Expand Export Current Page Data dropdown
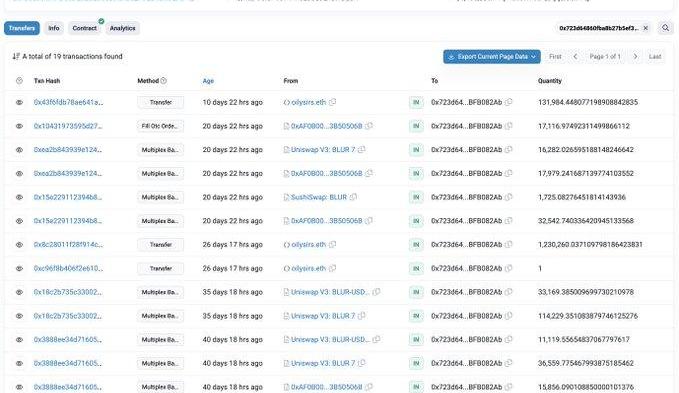 [491, 57]
